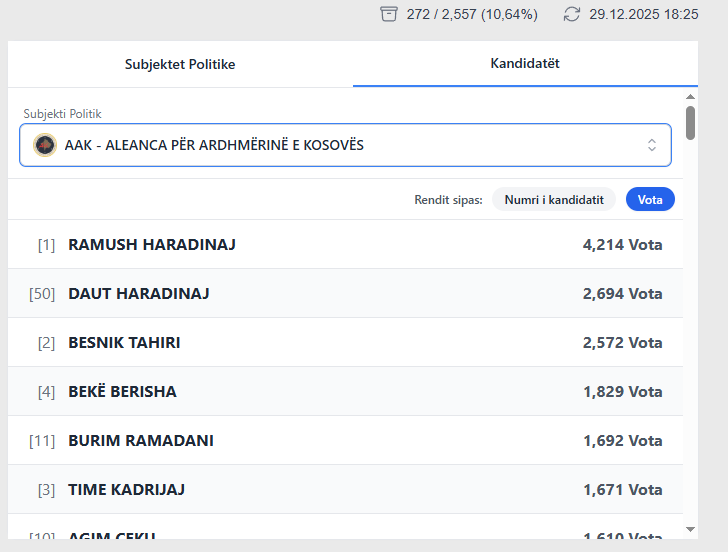Click the last updated timestamp 29.12.2025
This screenshot has width=728, height=552.
coord(644,14)
